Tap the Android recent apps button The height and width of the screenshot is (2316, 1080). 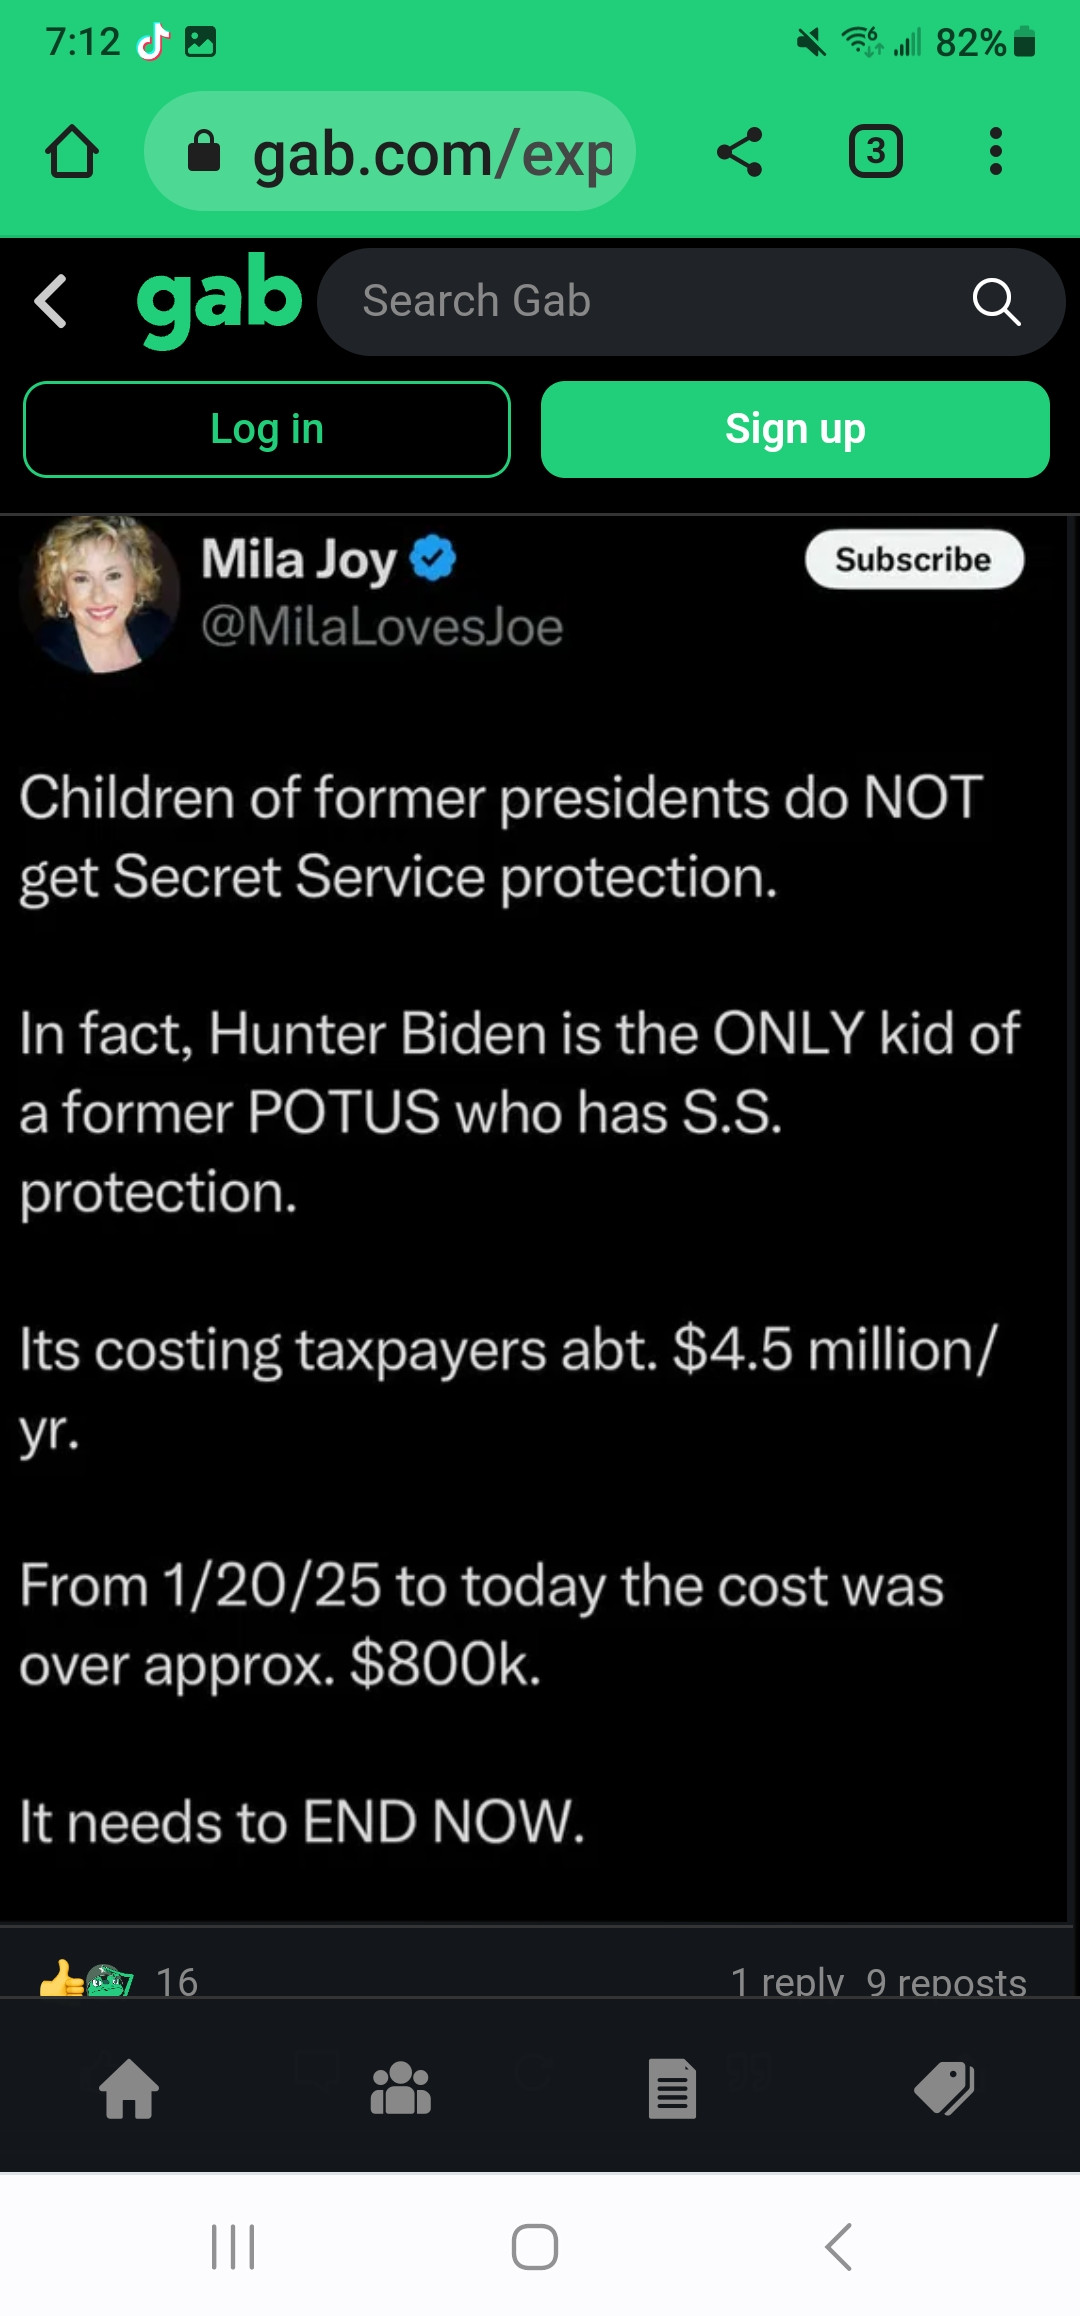pyautogui.click(x=233, y=2247)
